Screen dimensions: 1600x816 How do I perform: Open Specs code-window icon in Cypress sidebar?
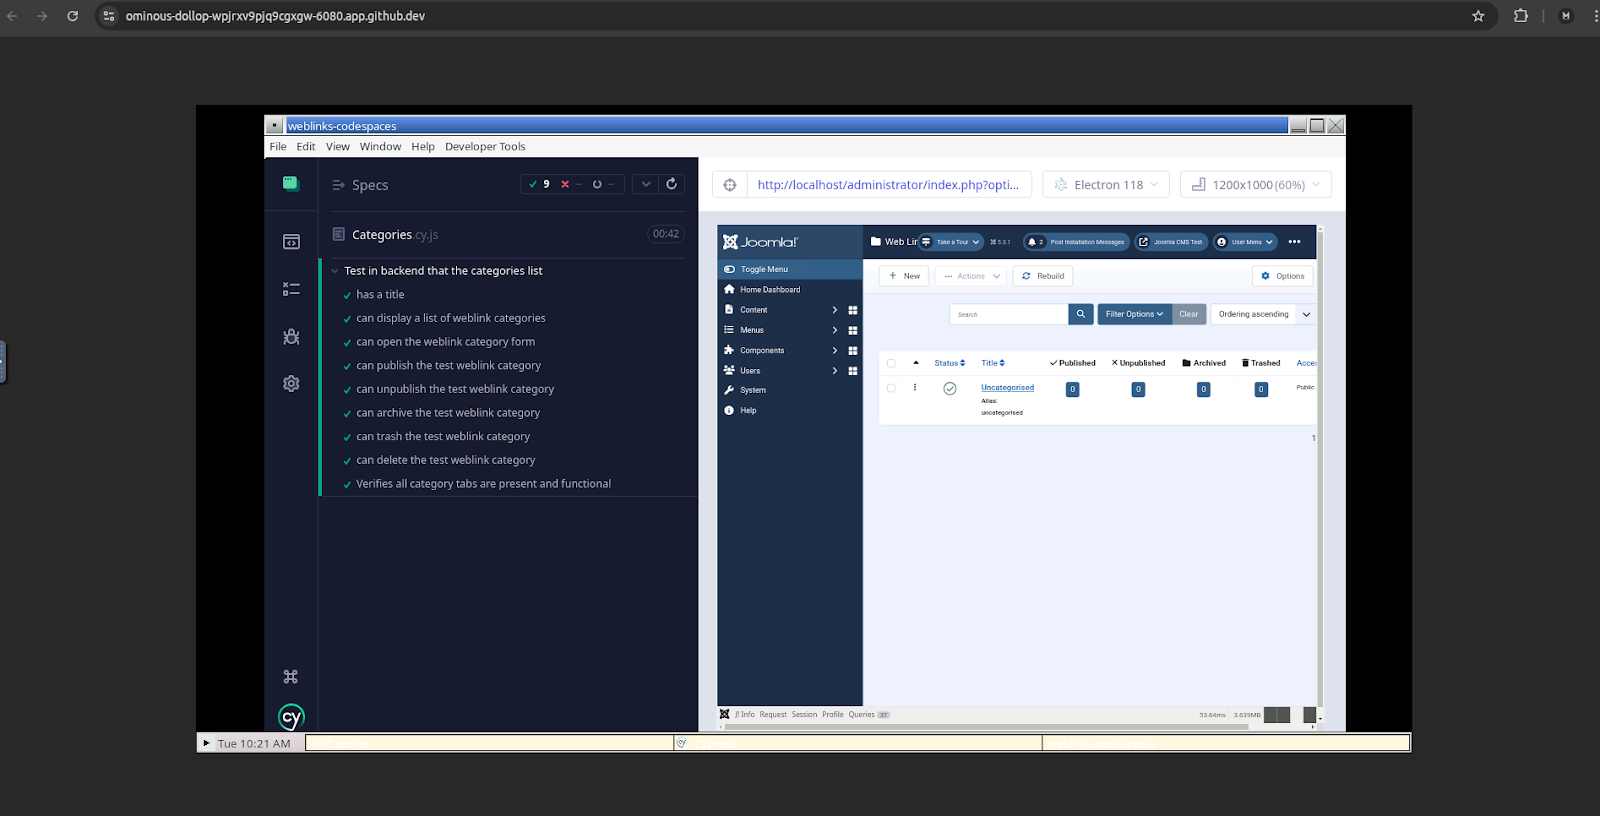tap(291, 242)
